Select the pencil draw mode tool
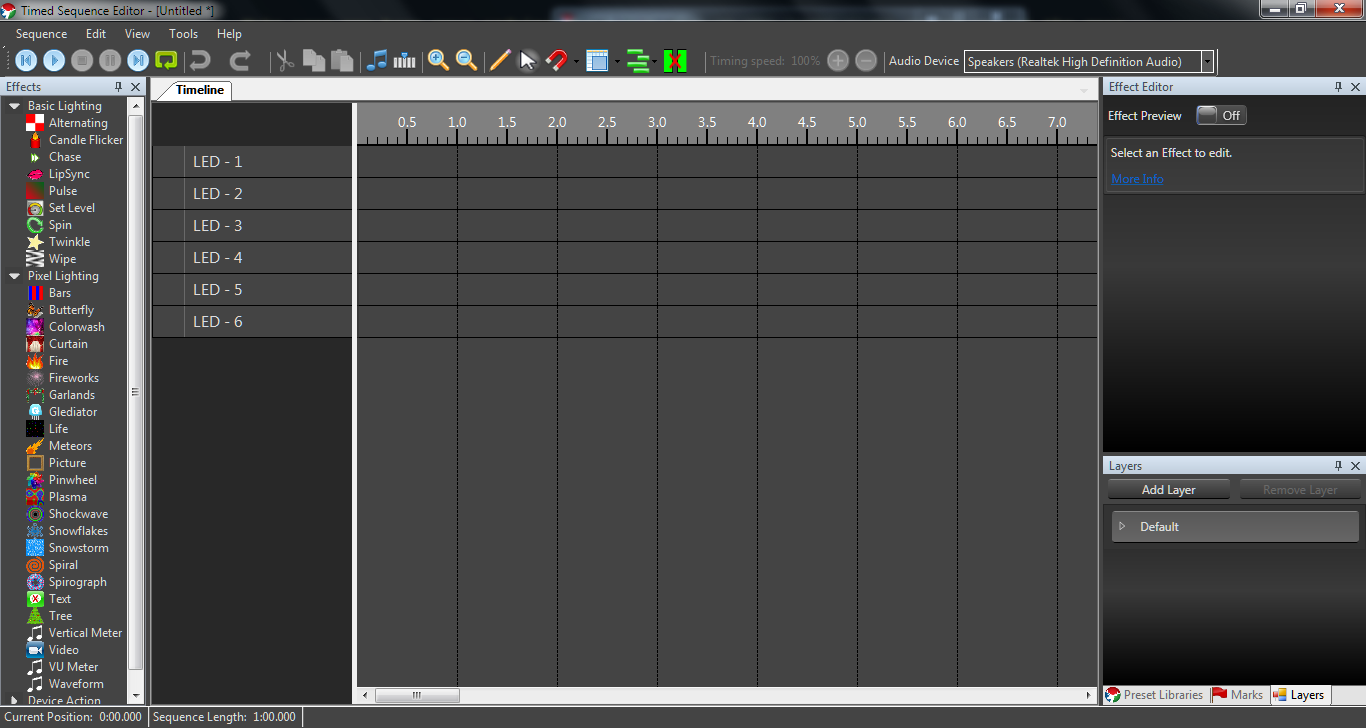 pos(500,61)
